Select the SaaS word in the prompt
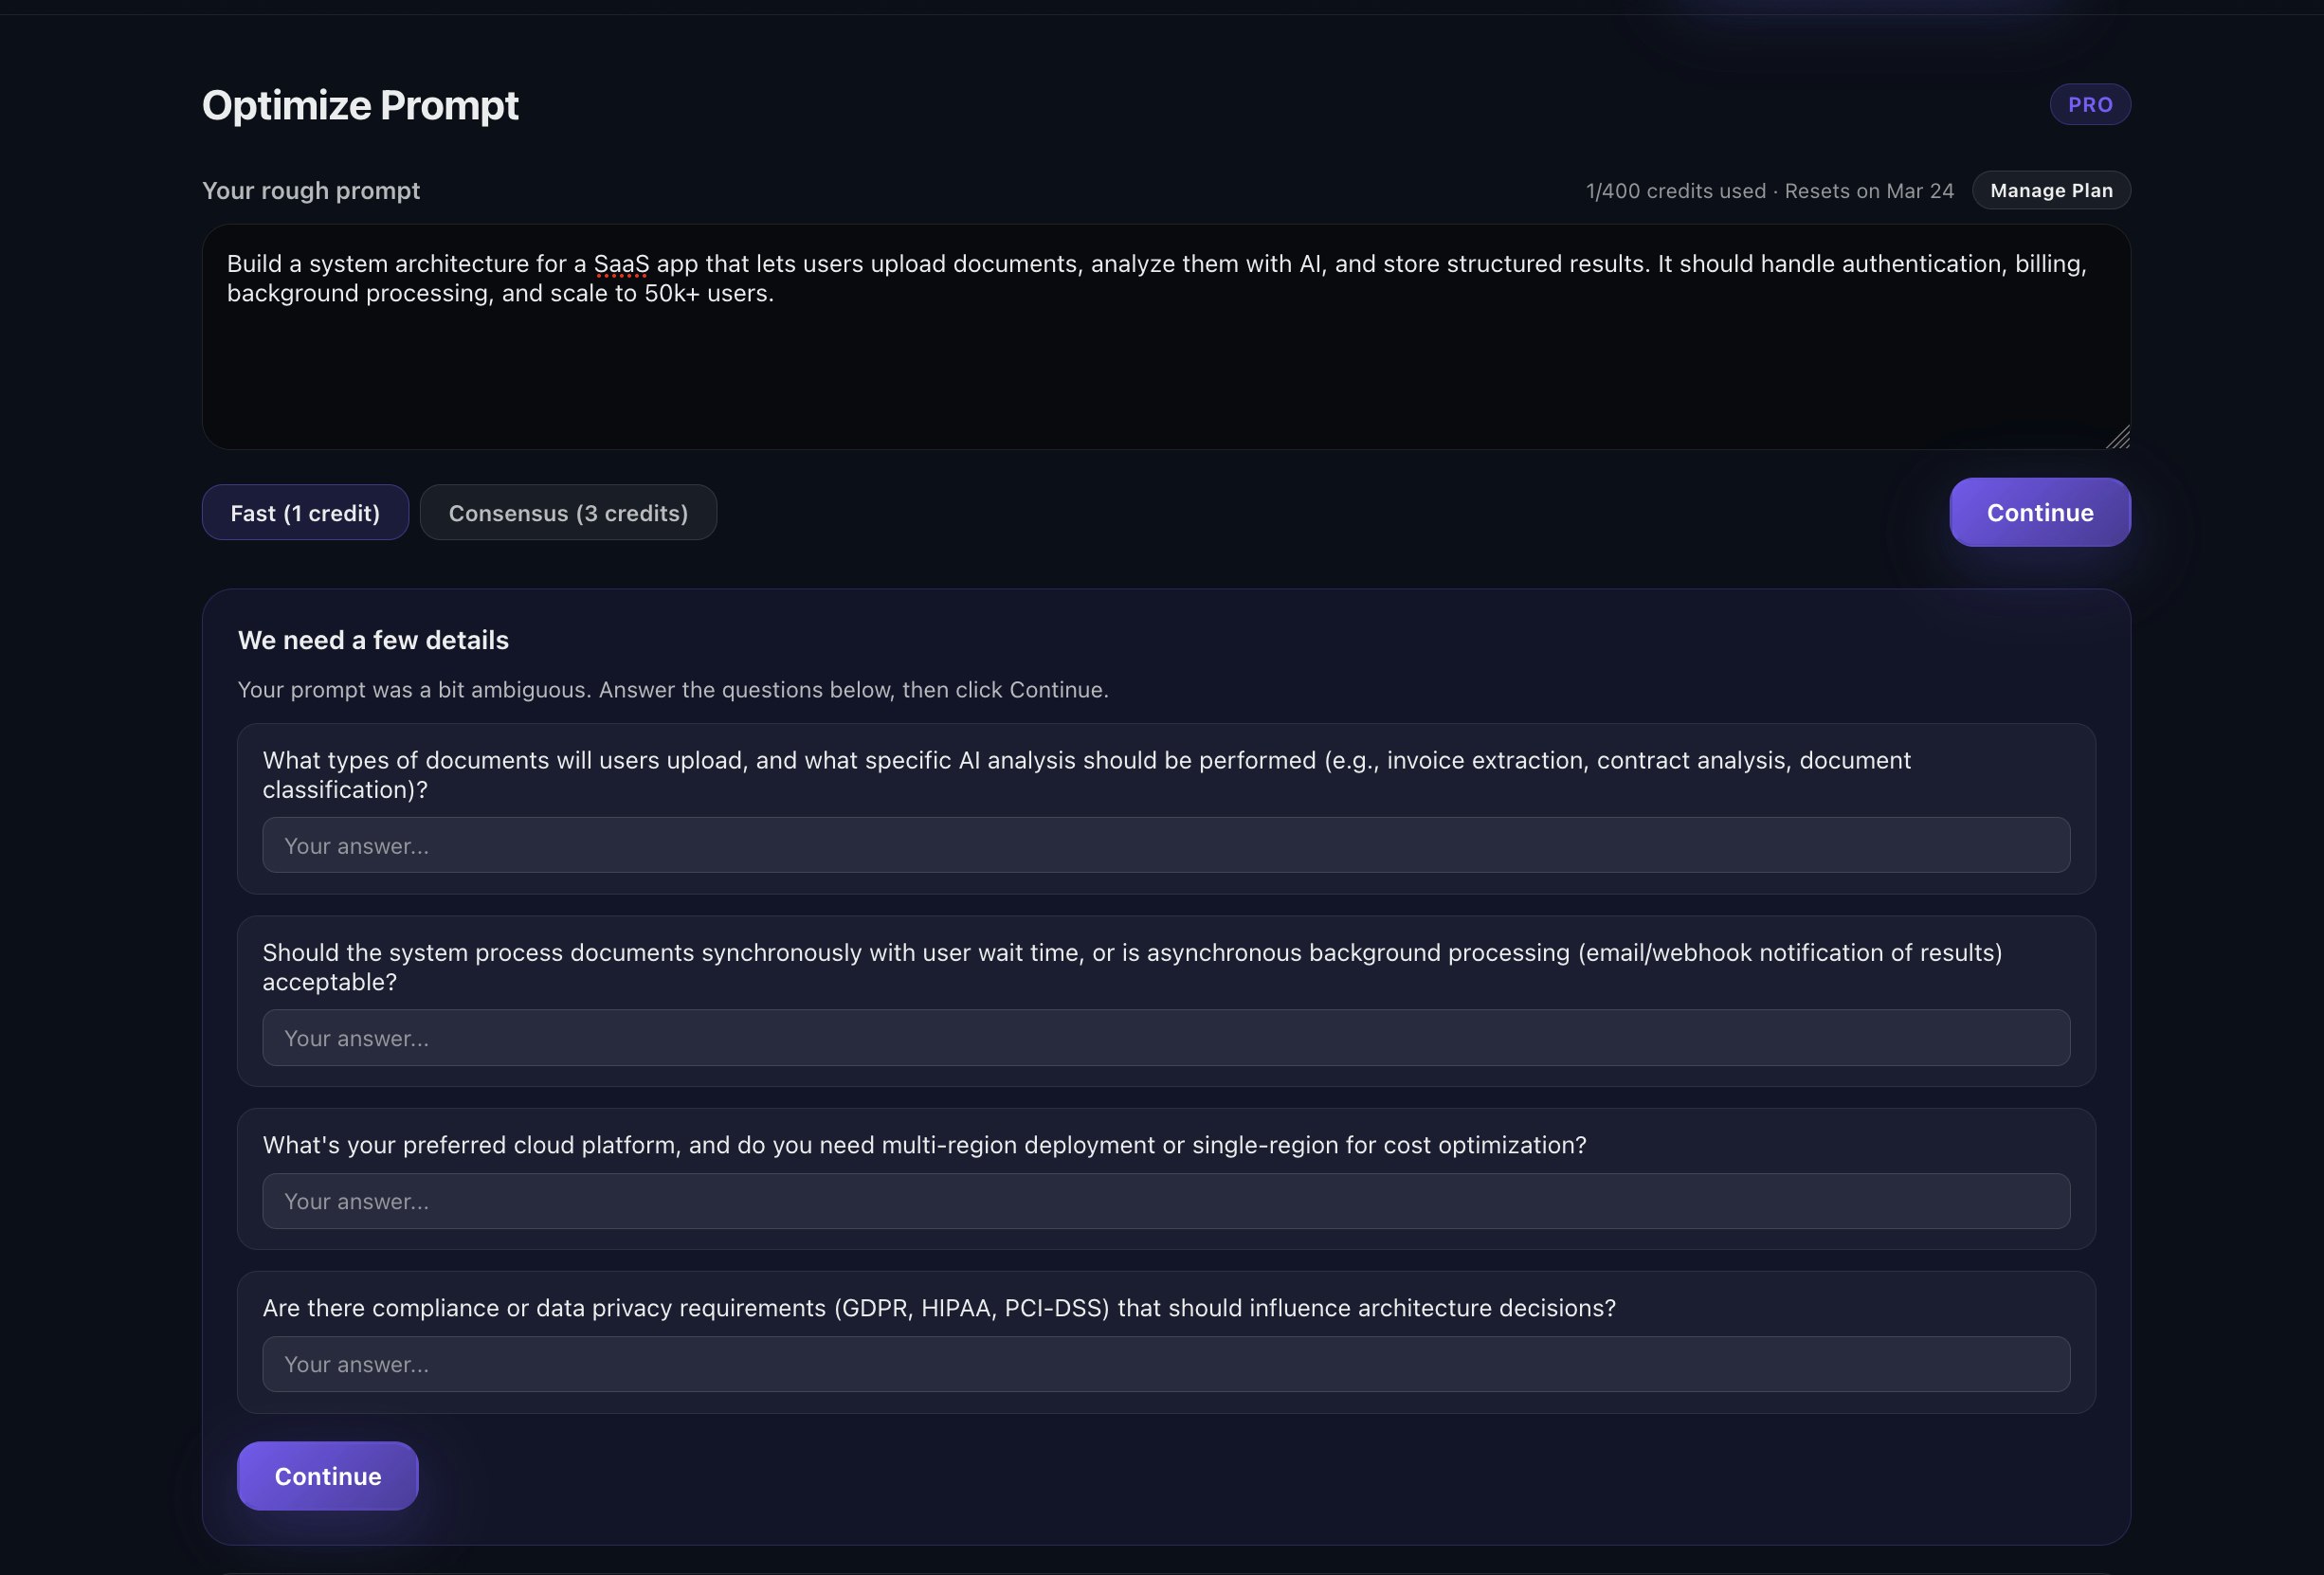The height and width of the screenshot is (1575, 2324). (620, 264)
